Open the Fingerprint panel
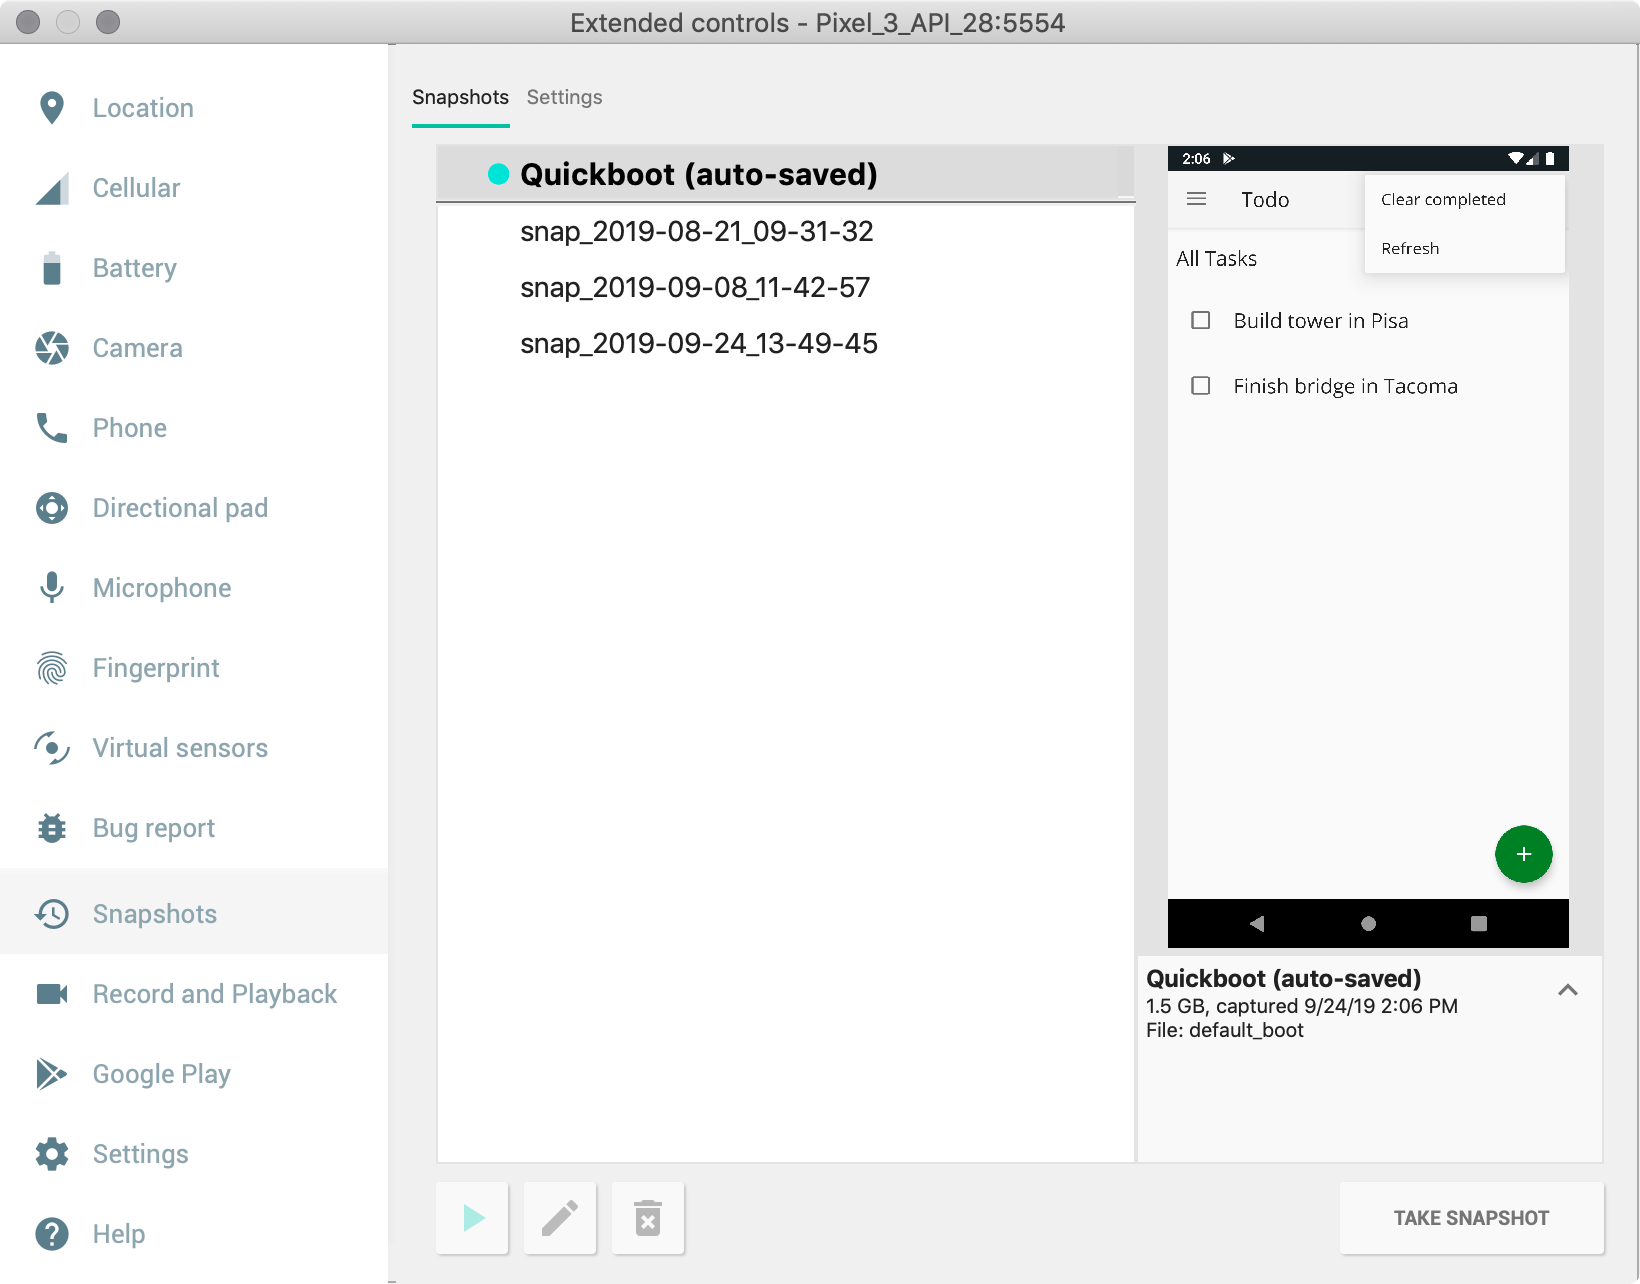 point(155,668)
